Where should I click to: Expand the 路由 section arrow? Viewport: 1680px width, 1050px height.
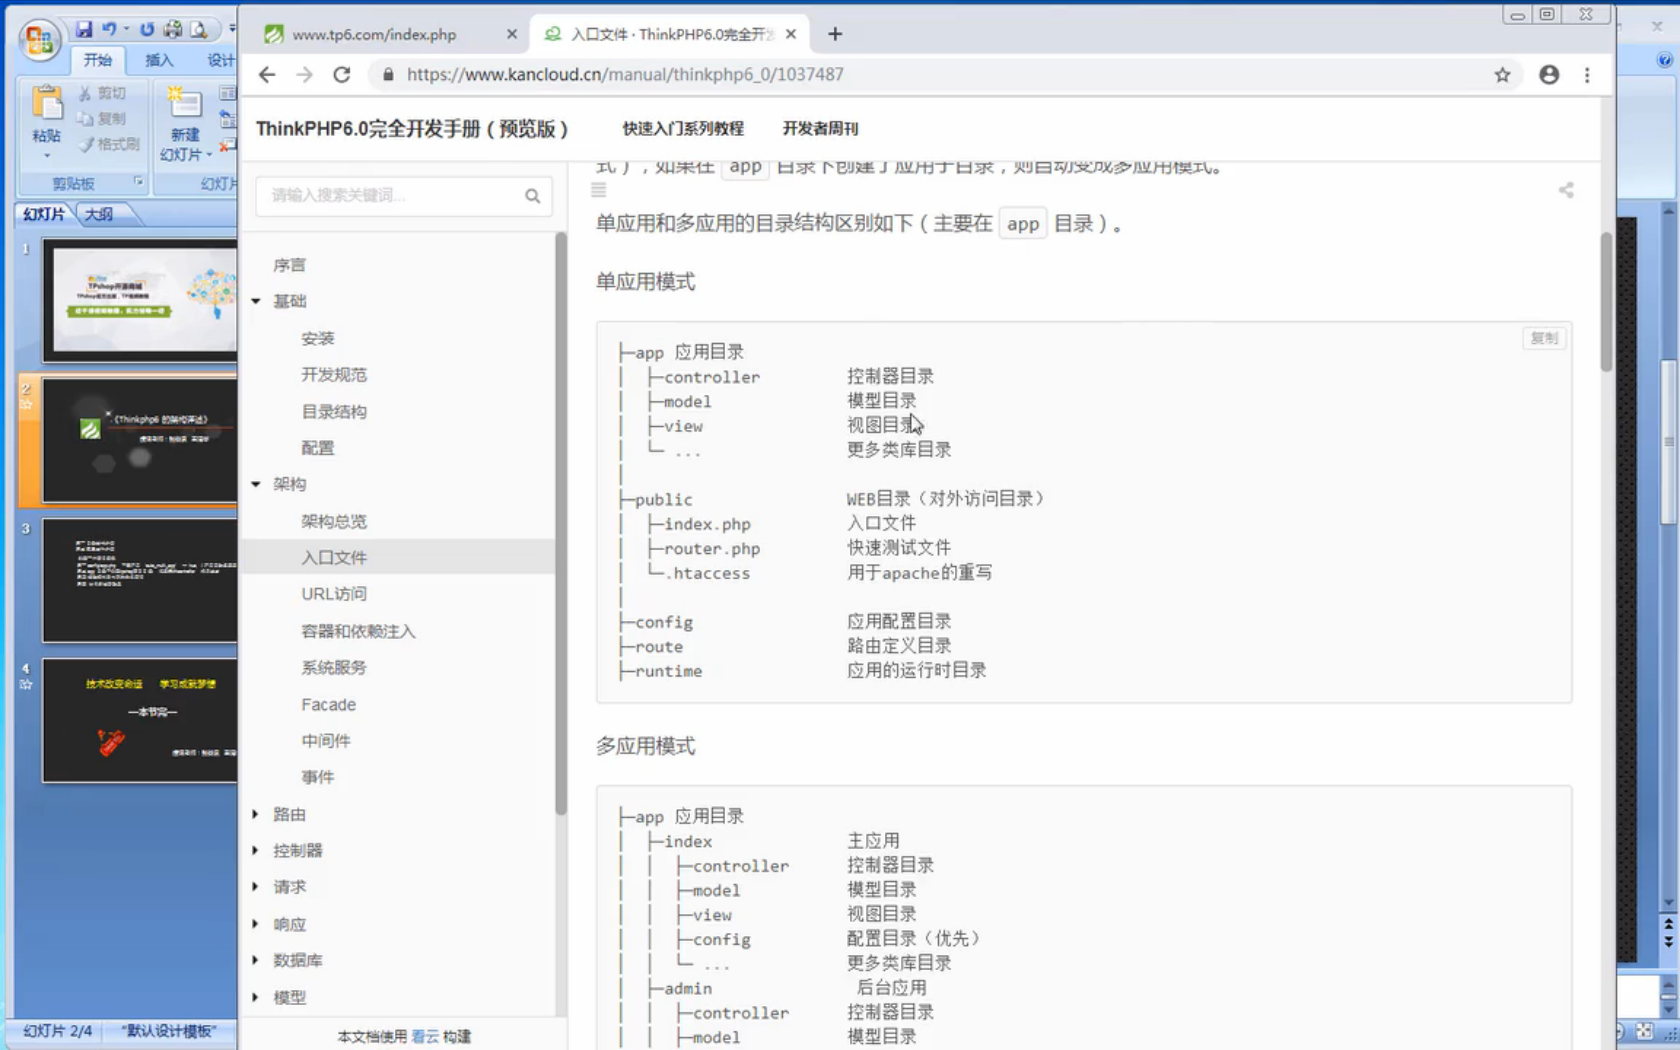pos(255,814)
